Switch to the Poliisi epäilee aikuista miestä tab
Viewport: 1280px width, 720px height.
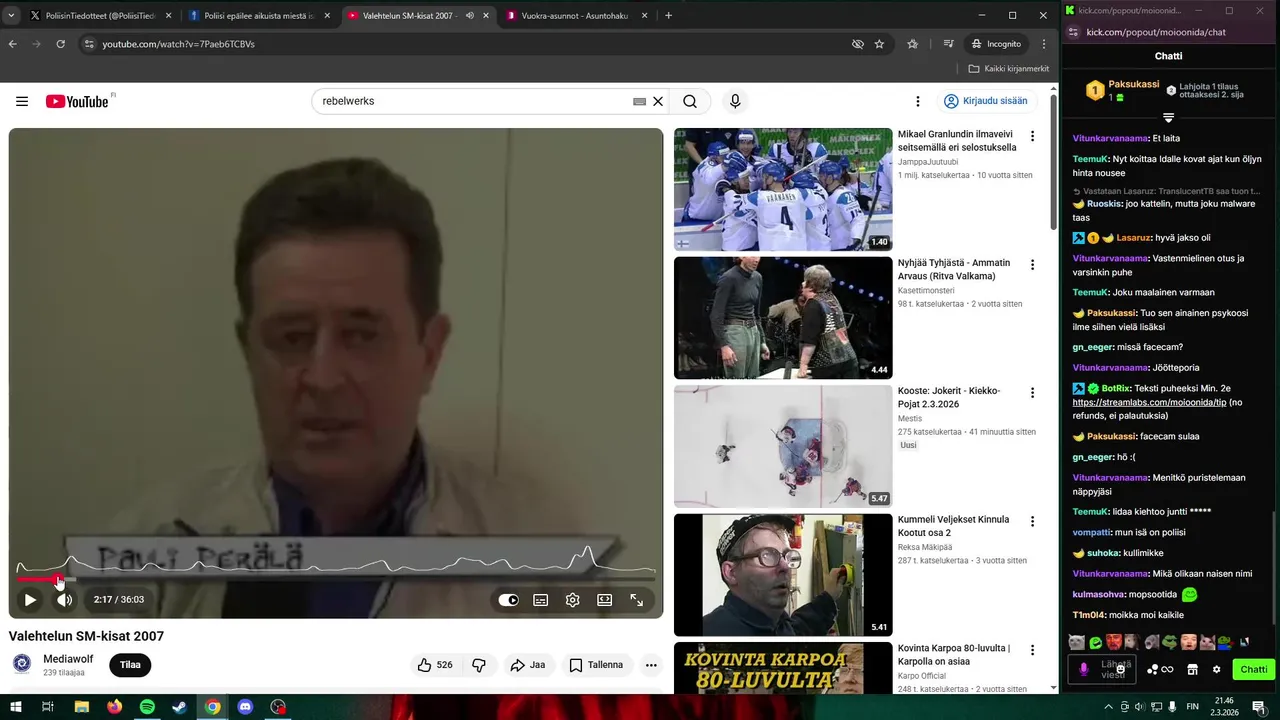(x=259, y=16)
